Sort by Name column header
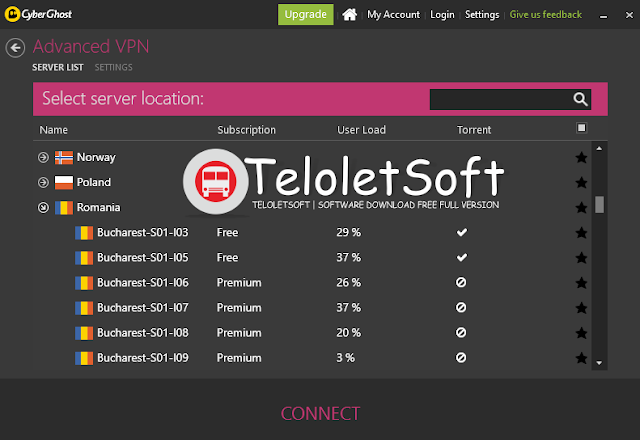This screenshot has width=640, height=440. pyautogui.click(x=53, y=130)
